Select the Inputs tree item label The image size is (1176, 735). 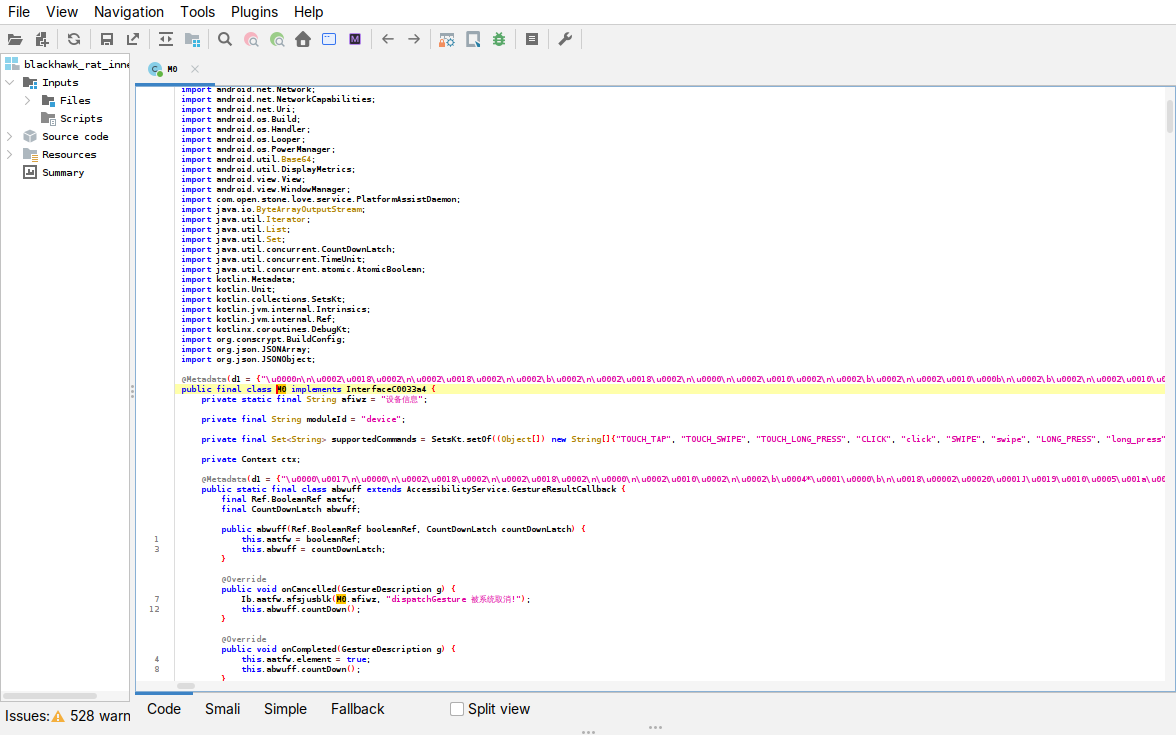click(x=60, y=82)
